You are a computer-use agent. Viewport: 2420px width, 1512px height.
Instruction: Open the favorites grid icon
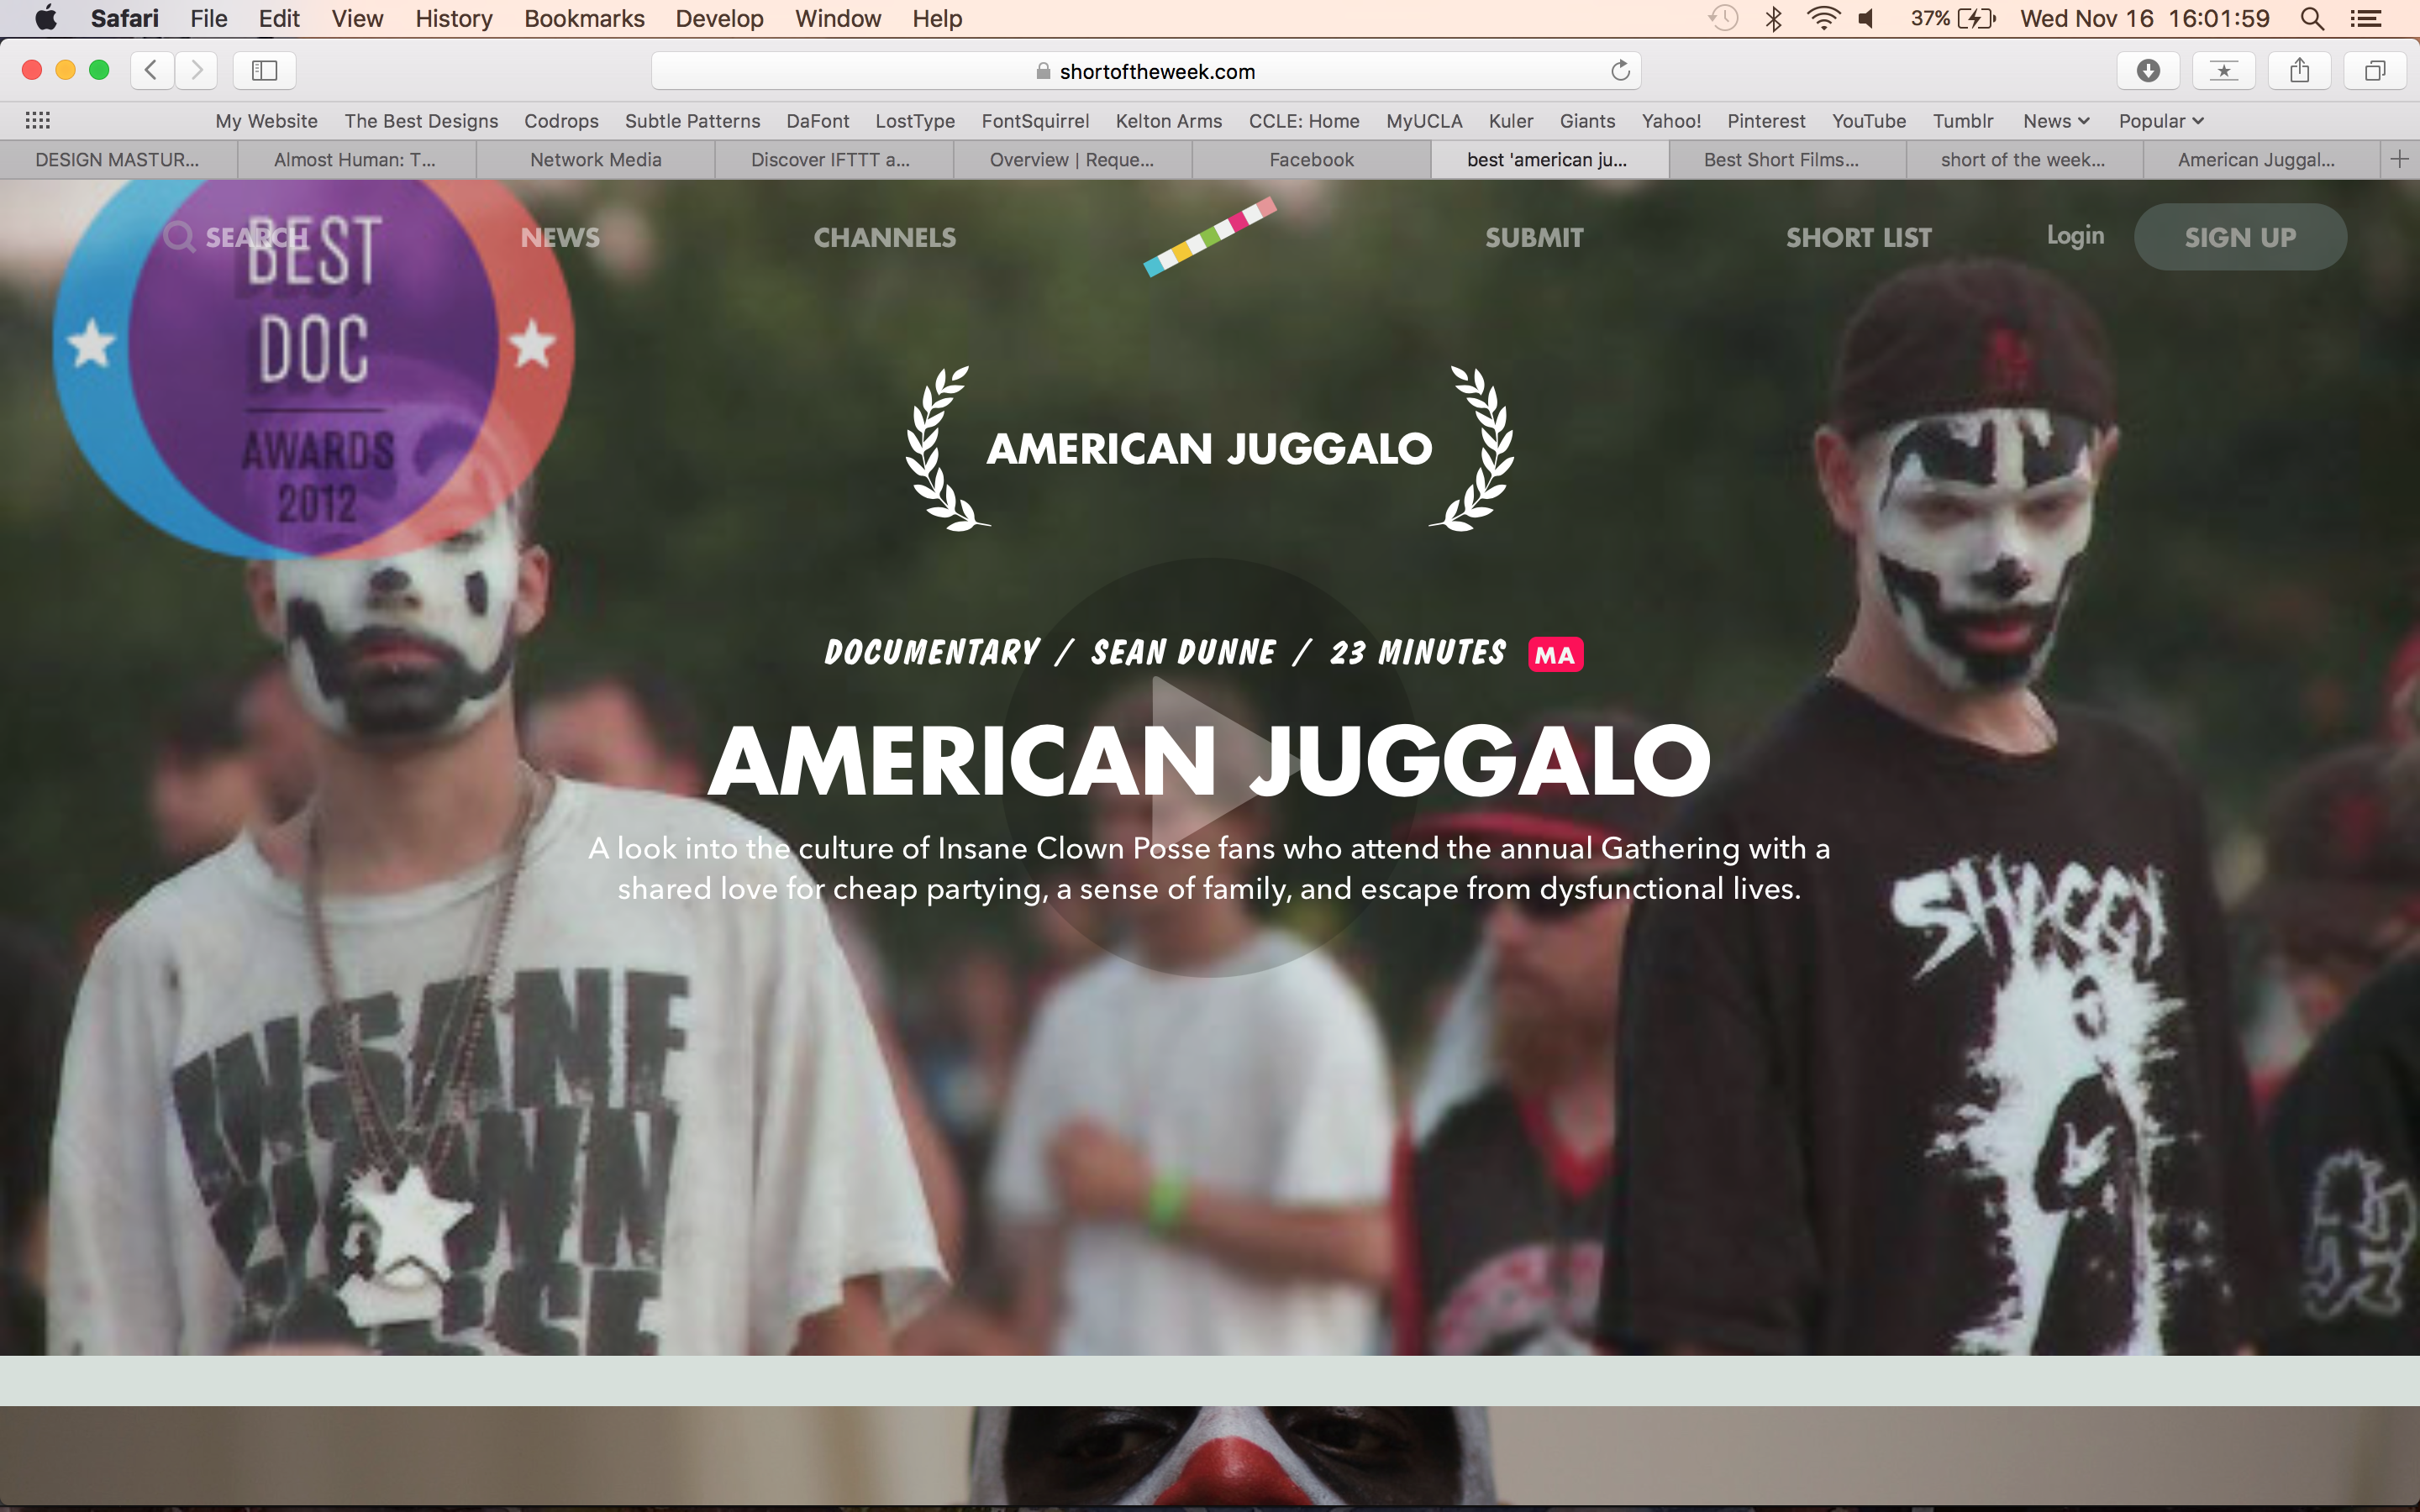[38, 120]
